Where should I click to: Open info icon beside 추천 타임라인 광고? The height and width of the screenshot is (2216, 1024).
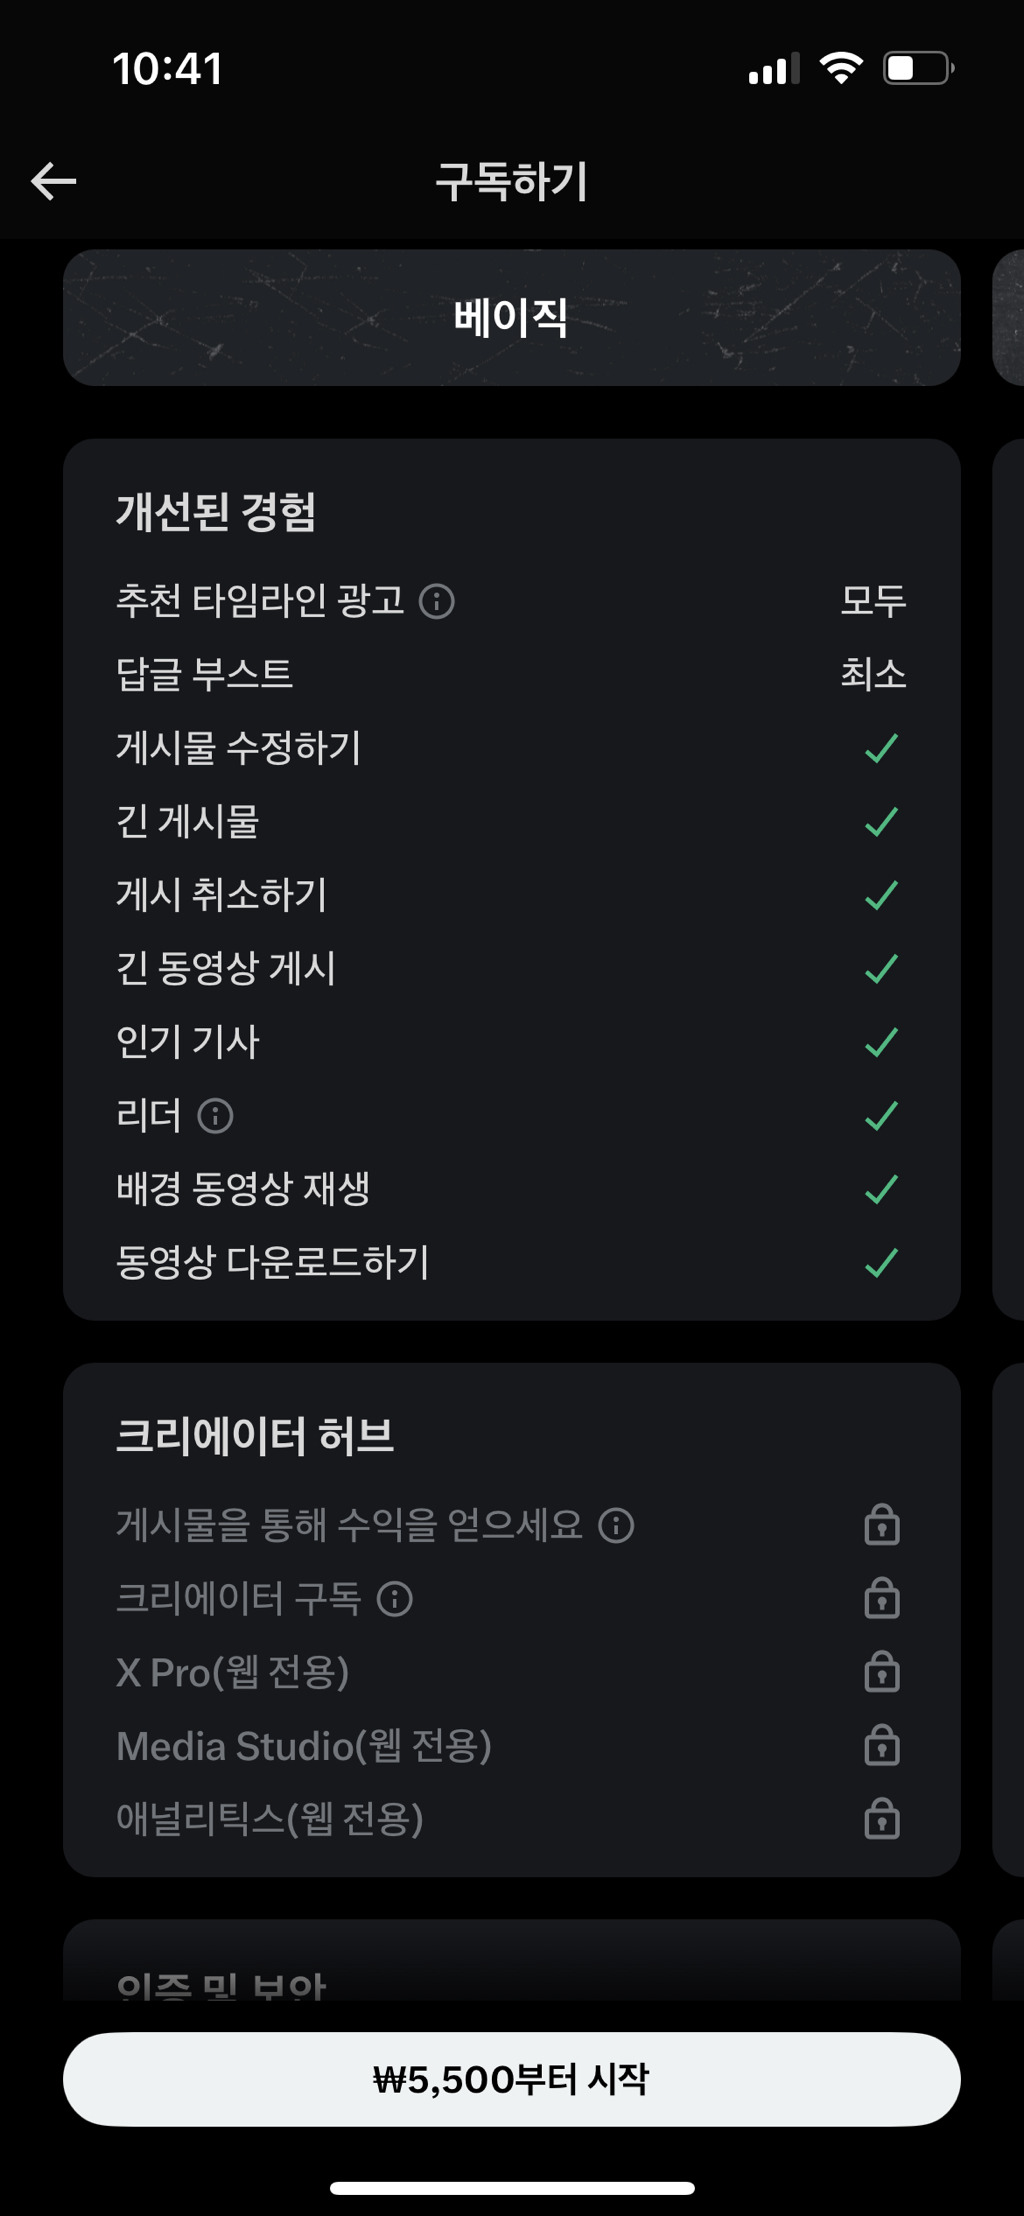pyautogui.click(x=437, y=601)
